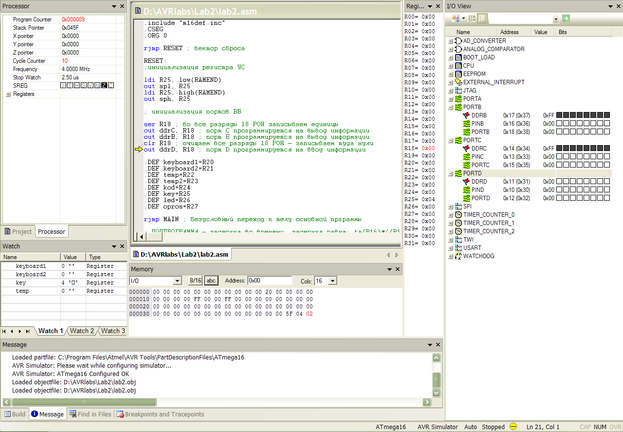Click the 8/16 toggle button in Memory

click(194, 281)
